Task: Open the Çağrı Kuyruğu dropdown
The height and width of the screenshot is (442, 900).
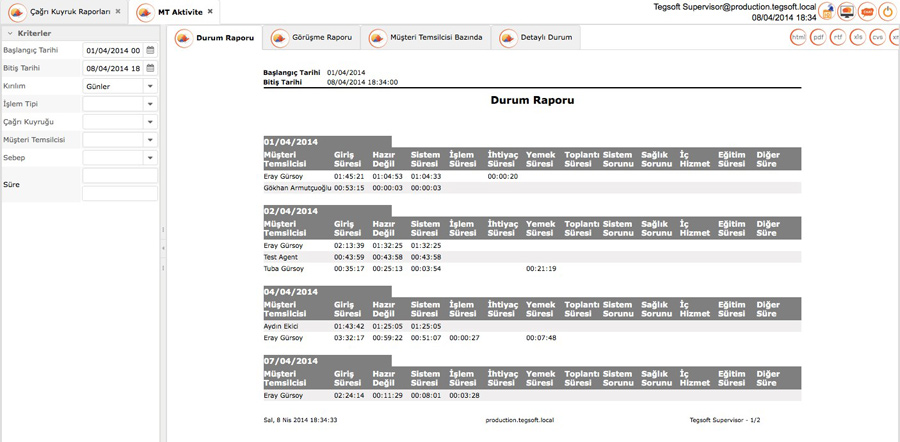Action: (x=150, y=122)
